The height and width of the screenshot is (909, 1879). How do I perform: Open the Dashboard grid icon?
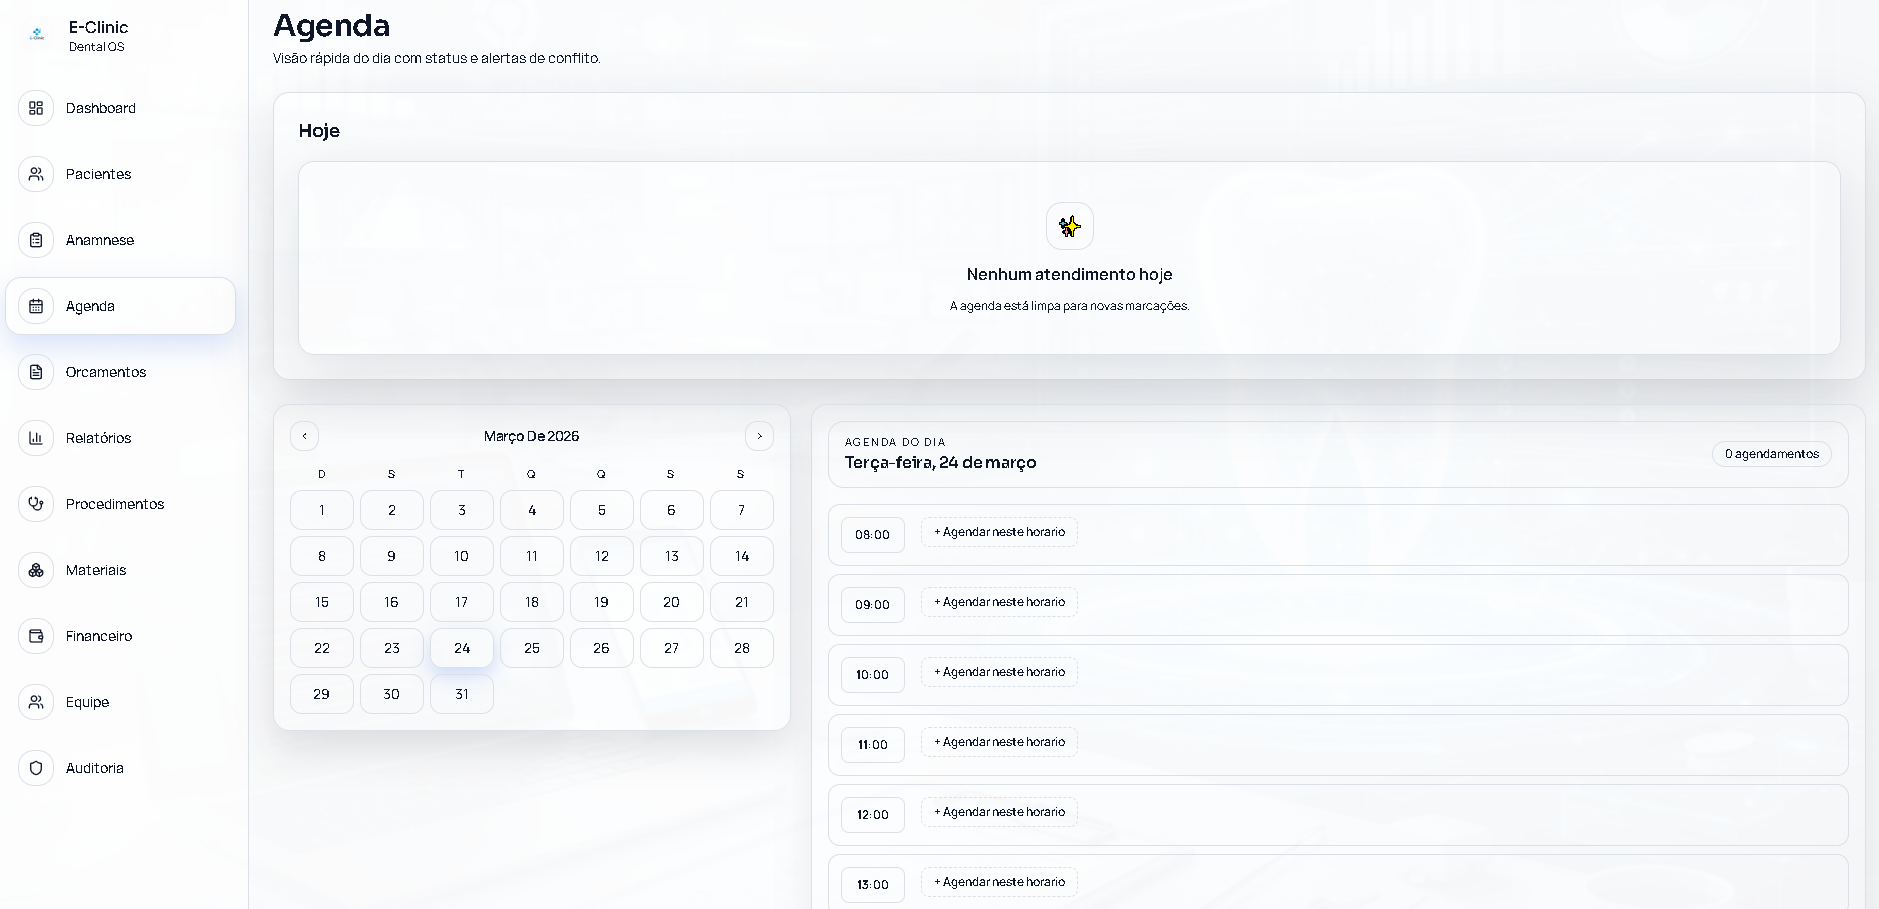tap(36, 108)
